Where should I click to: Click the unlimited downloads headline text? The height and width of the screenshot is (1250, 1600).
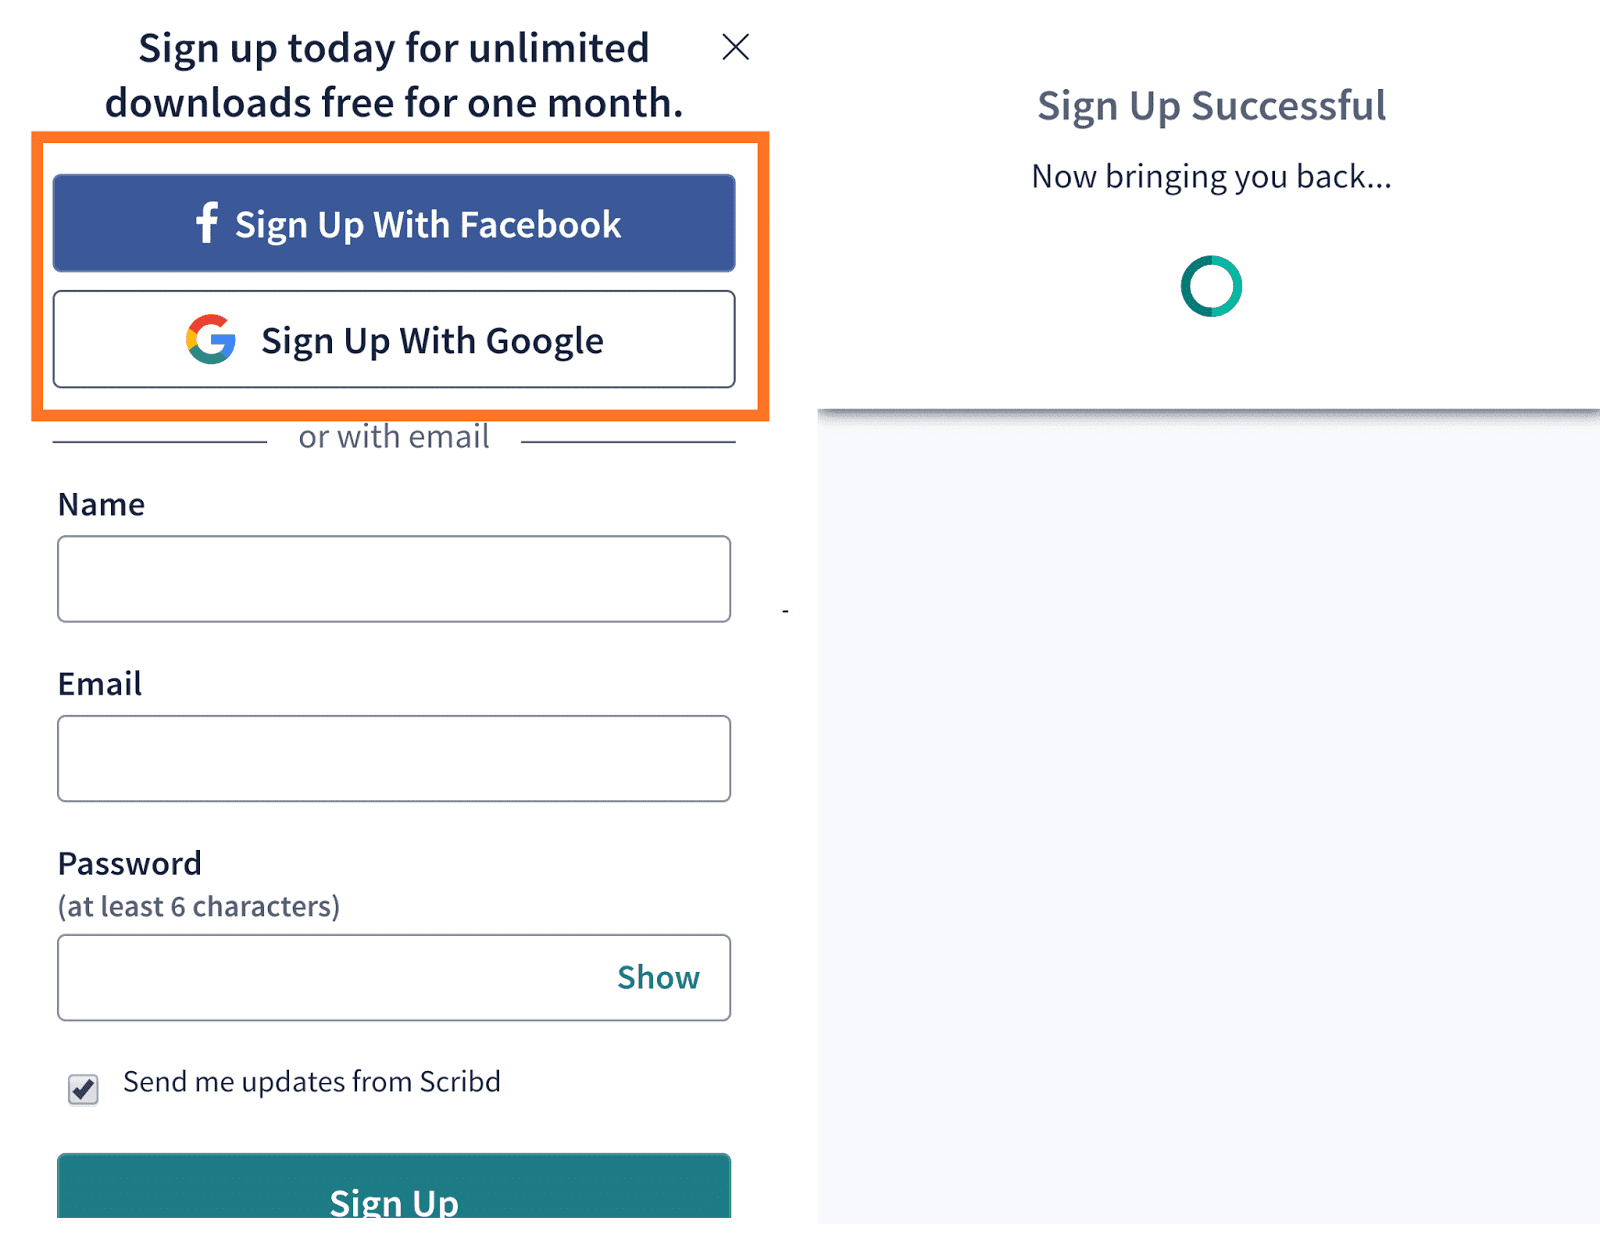(x=394, y=75)
